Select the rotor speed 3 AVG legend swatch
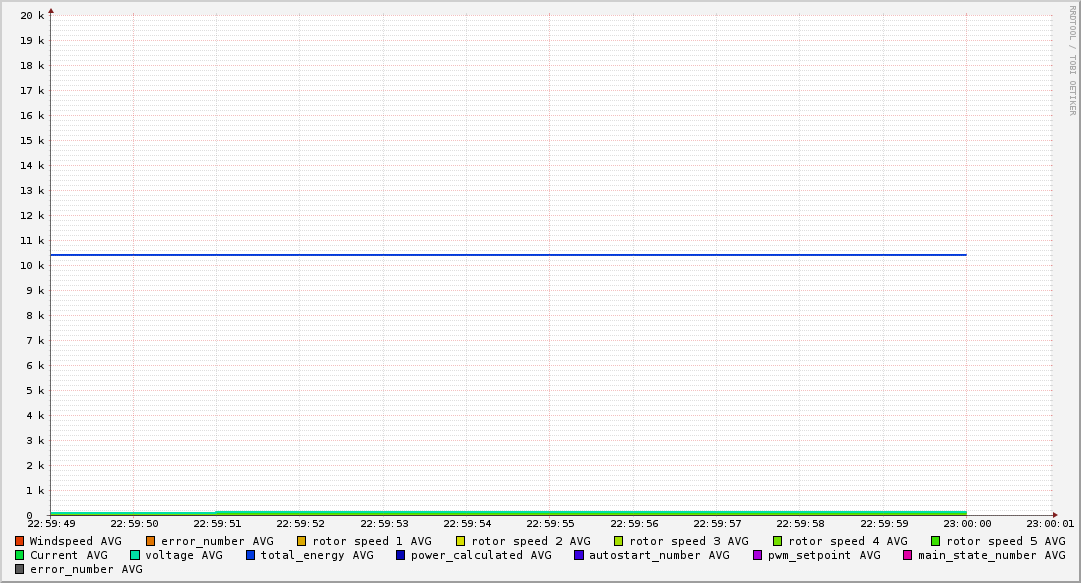This screenshot has width=1081, height=583. pyautogui.click(x=619, y=541)
